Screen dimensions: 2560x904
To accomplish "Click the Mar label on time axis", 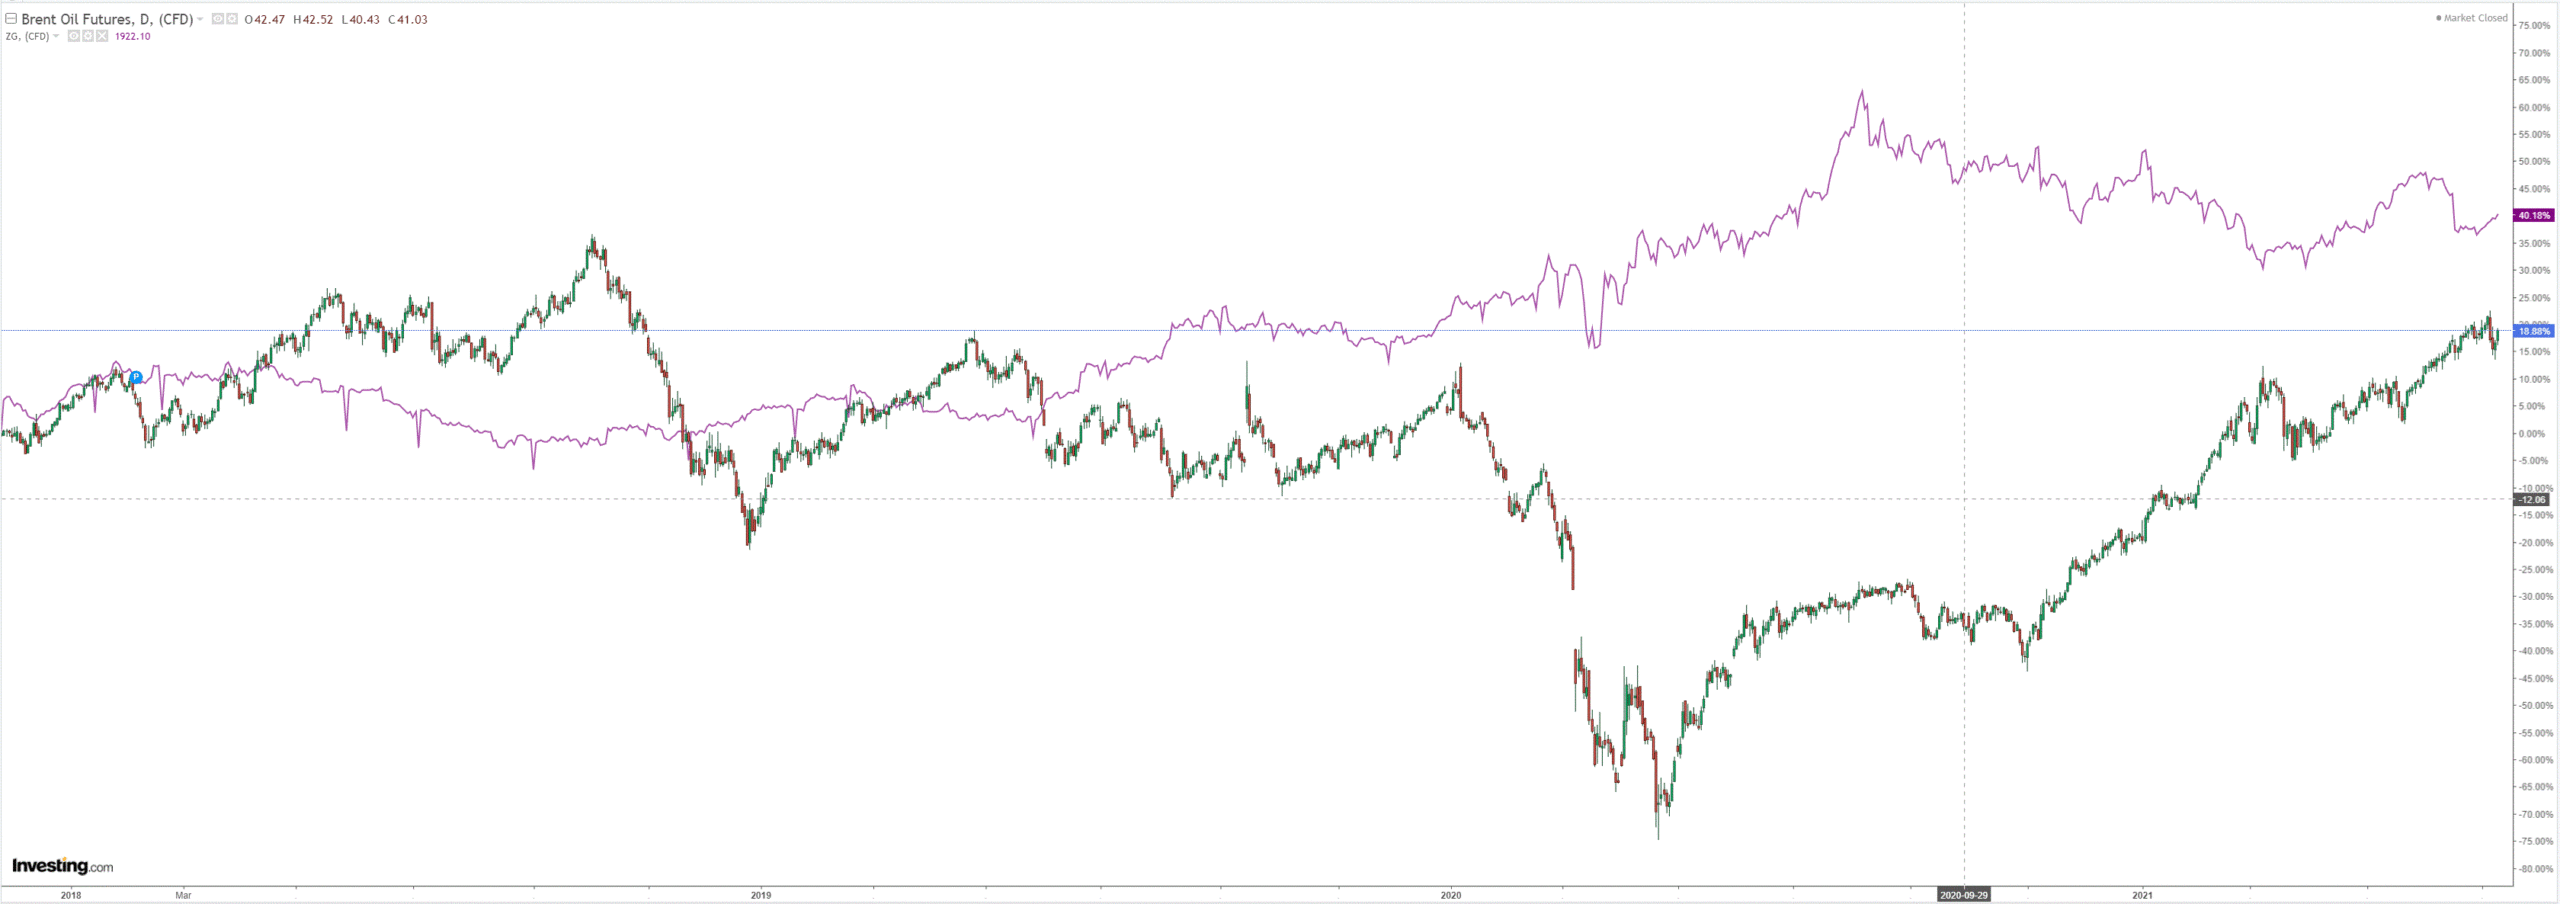I will point(183,895).
